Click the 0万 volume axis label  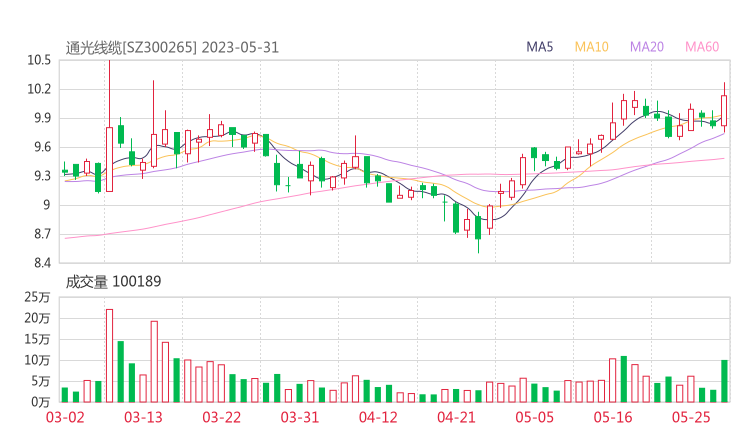pos(40,402)
